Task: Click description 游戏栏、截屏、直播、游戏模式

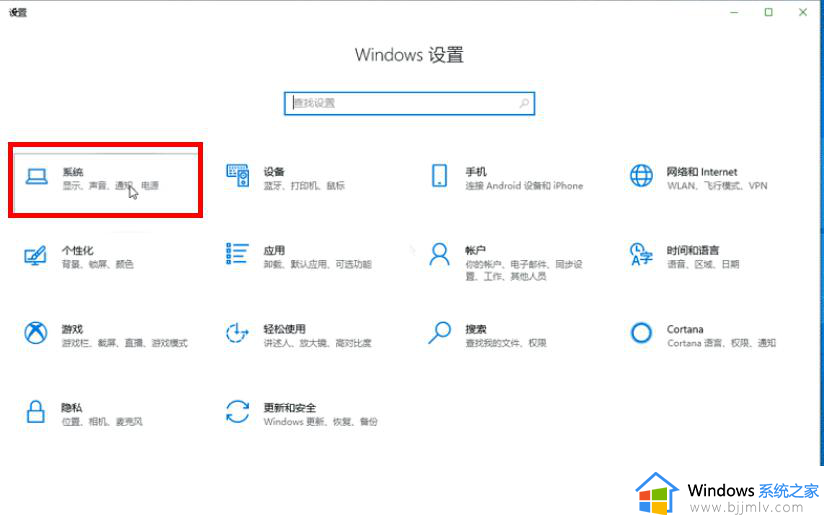Action: click(x=125, y=343)
